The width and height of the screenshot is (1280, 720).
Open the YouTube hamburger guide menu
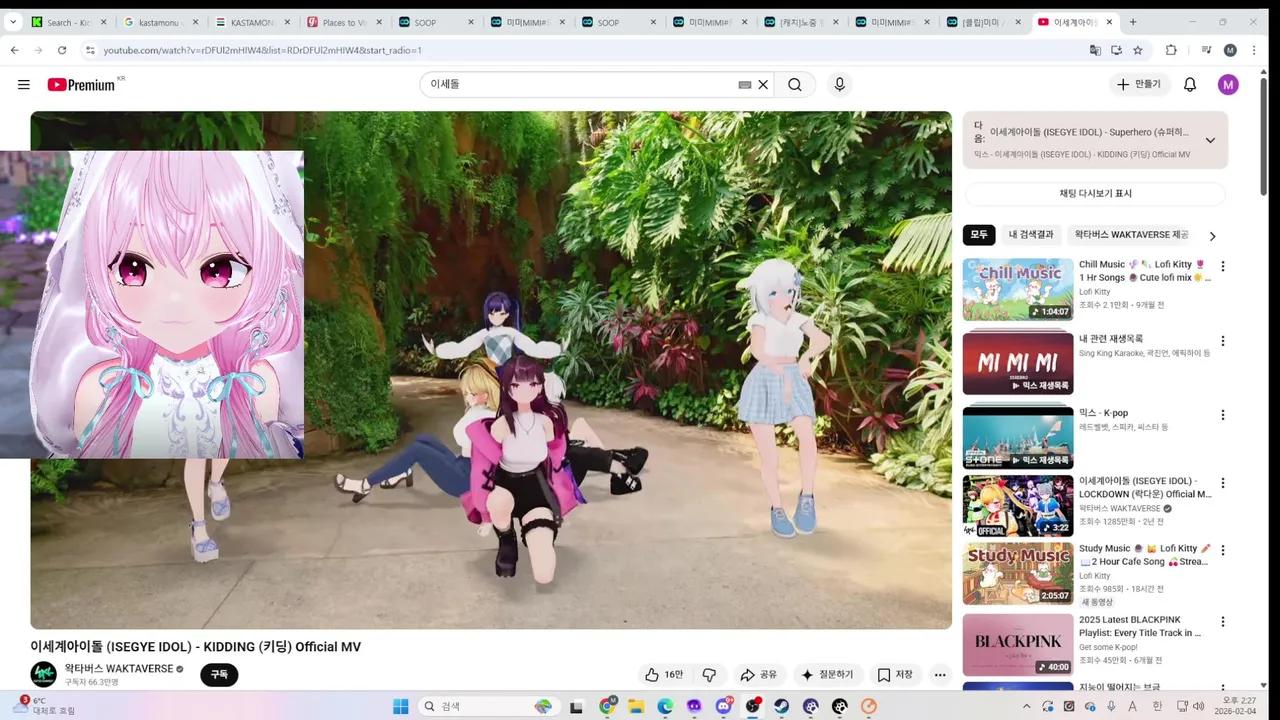point(24,85)
